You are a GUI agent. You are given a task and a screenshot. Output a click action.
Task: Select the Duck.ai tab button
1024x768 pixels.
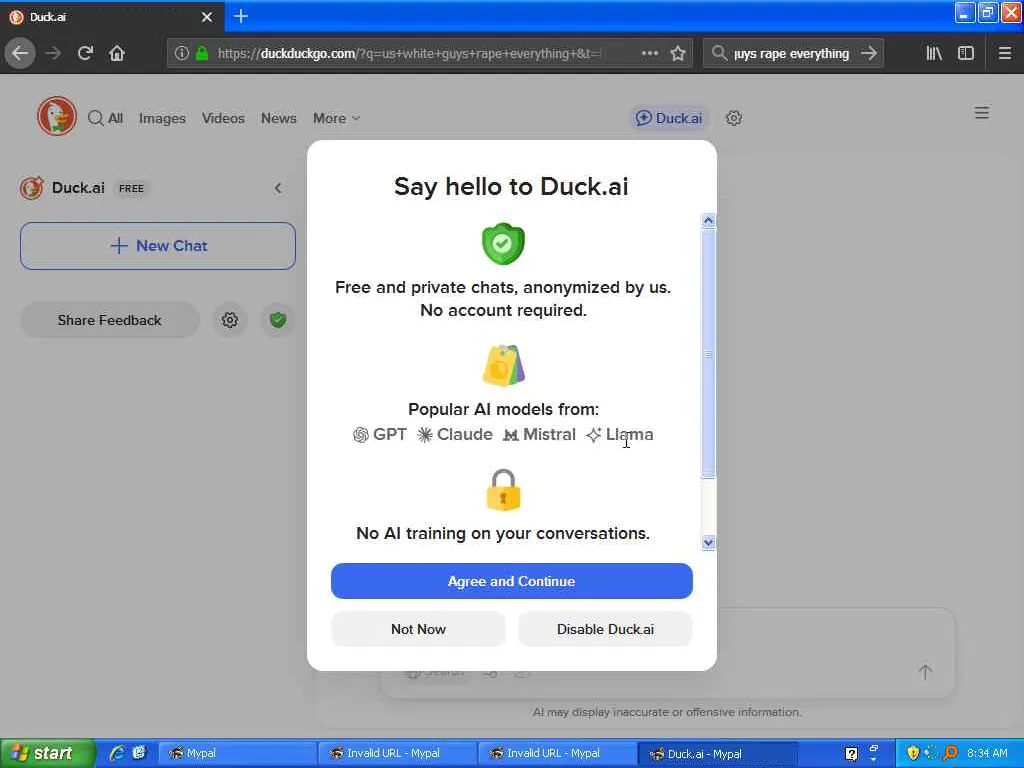(x=669, y=118)
